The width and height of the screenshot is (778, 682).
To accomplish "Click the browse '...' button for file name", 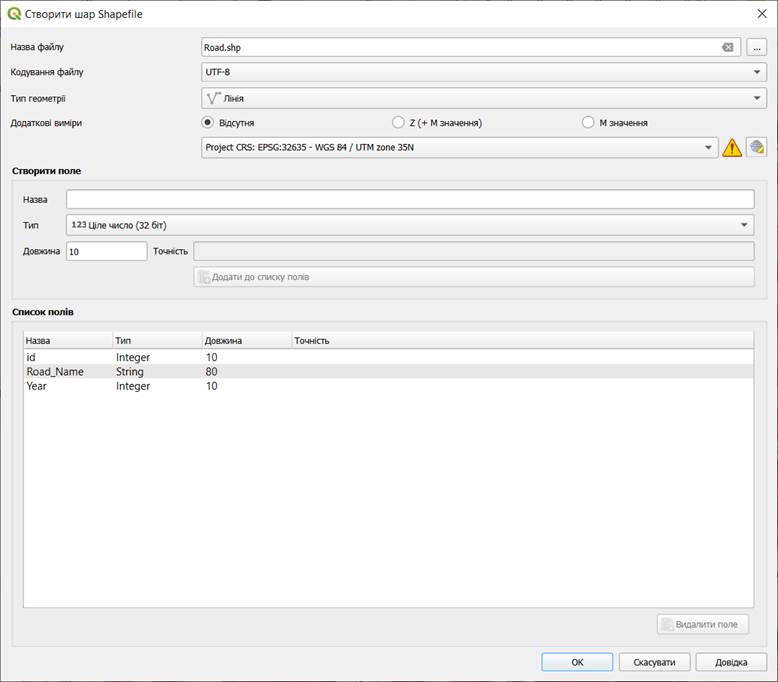I will coord(756,47).
